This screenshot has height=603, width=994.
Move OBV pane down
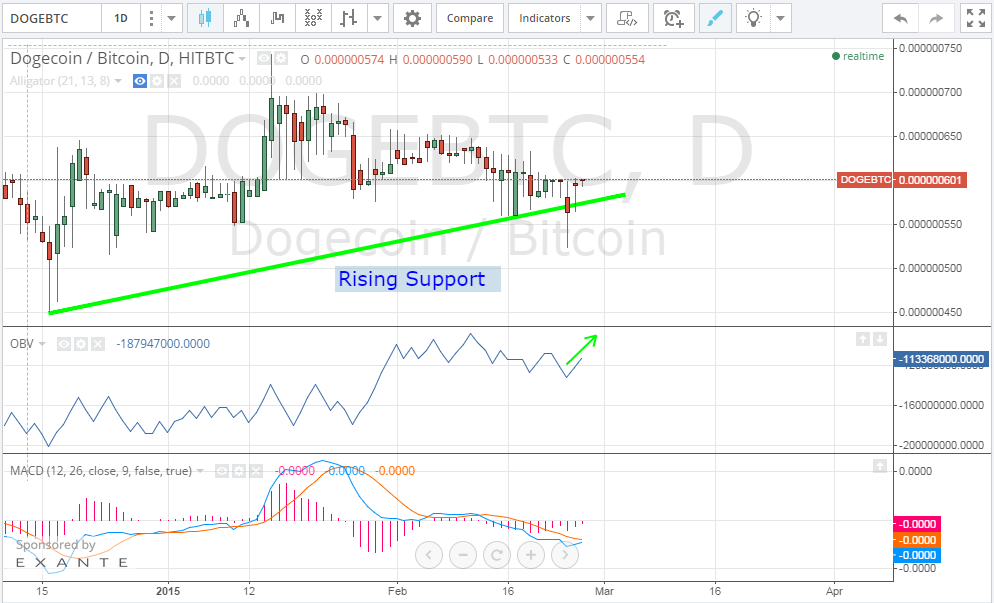pyautogui.click(x=880, y=339)
